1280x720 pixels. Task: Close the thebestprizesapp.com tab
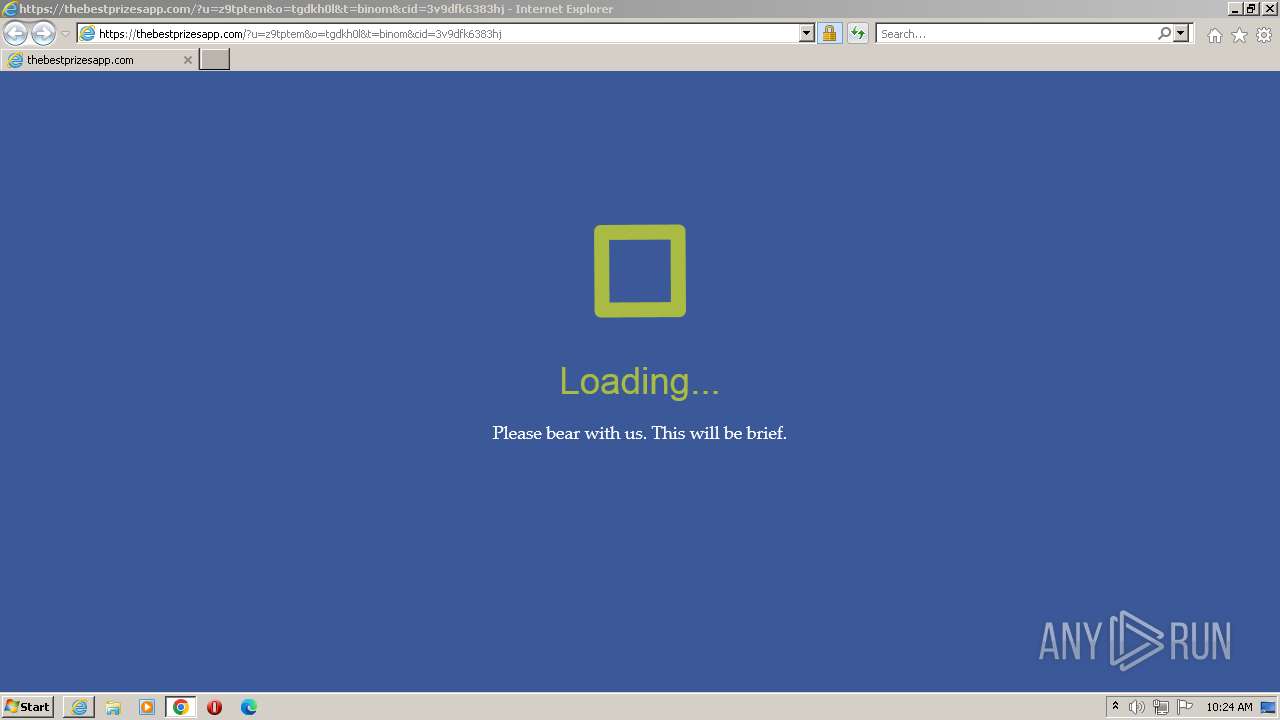187,60
